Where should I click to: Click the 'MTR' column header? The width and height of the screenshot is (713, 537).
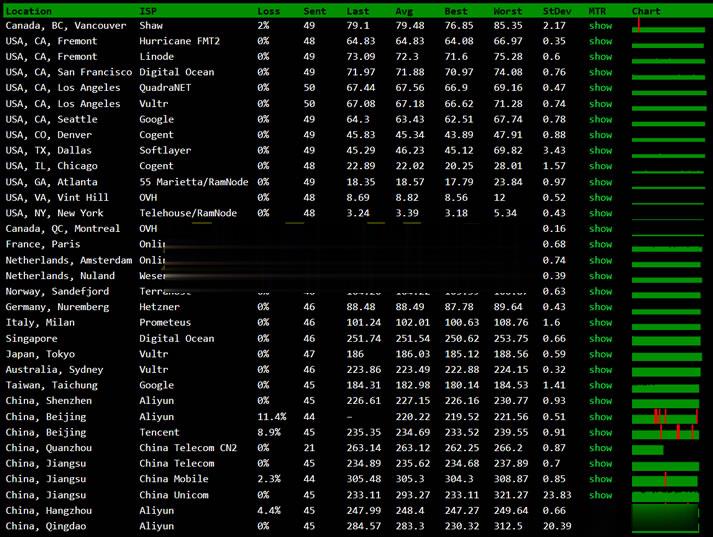pos(597,11)
